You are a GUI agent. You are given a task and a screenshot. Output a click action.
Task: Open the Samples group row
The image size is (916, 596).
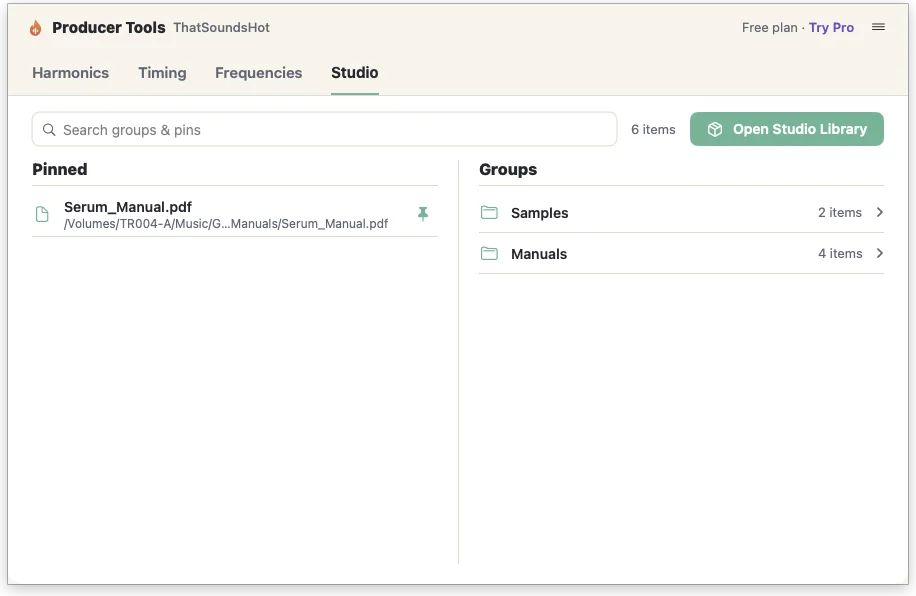tap(681, 213)
